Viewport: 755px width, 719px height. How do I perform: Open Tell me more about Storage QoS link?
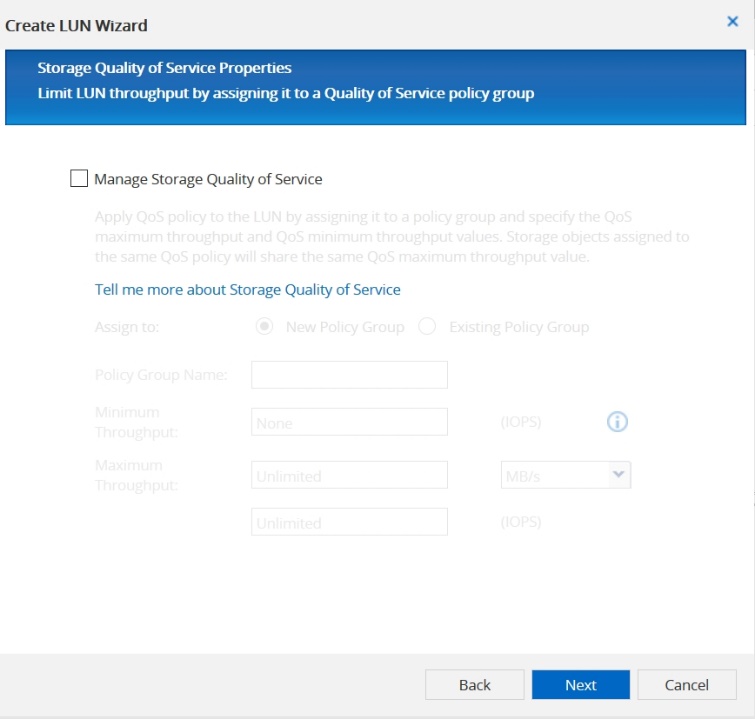pyautogui.click(x=247, y=289)
